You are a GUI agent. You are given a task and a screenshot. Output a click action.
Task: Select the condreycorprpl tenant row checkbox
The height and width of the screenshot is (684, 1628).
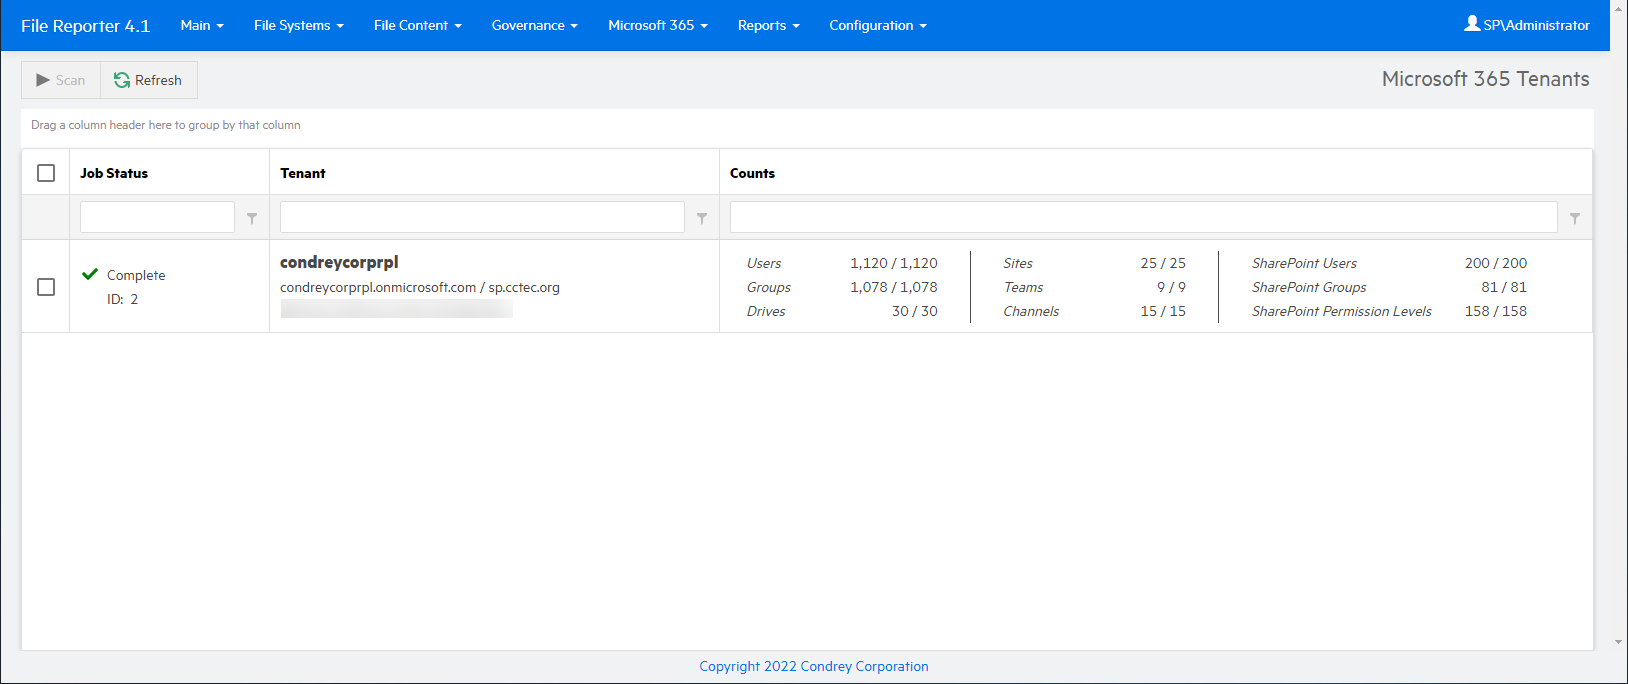(46, 287)
